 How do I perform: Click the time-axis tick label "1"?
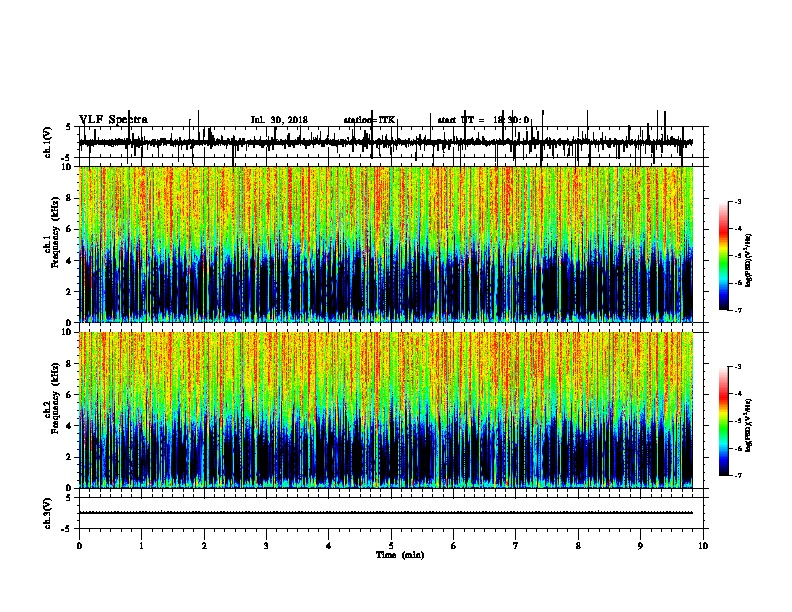click(x=141, y=546)
